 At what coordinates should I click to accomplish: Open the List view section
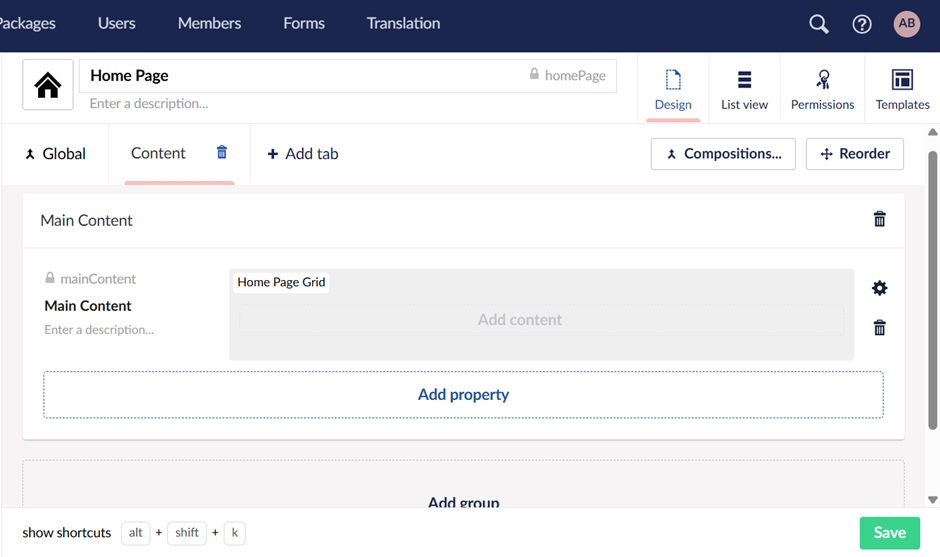pyautogui.click(x=744, y=89)
